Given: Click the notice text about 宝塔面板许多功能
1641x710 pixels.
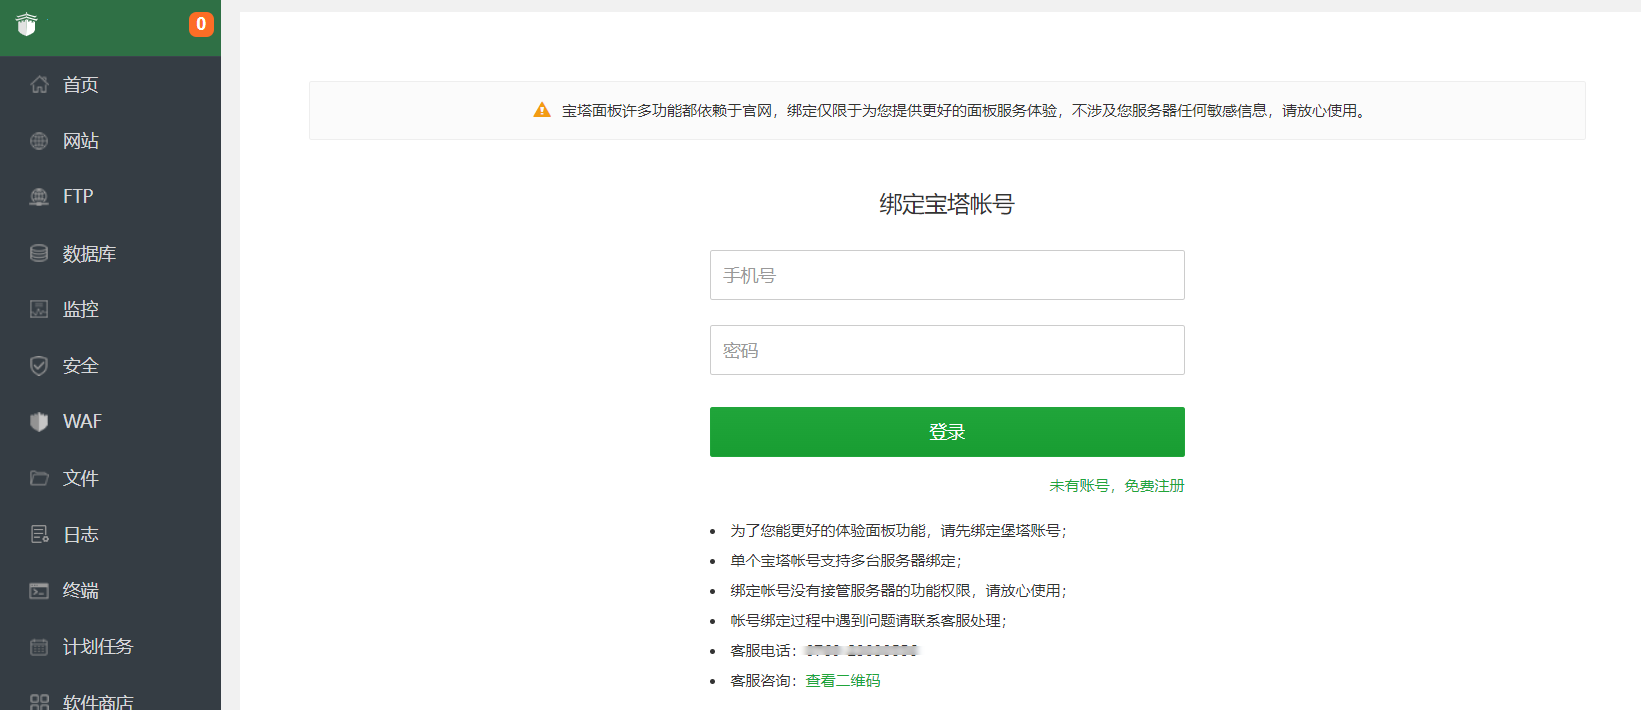Looking at the screenshot, I should pyautogui.click(x=965, y=110).
